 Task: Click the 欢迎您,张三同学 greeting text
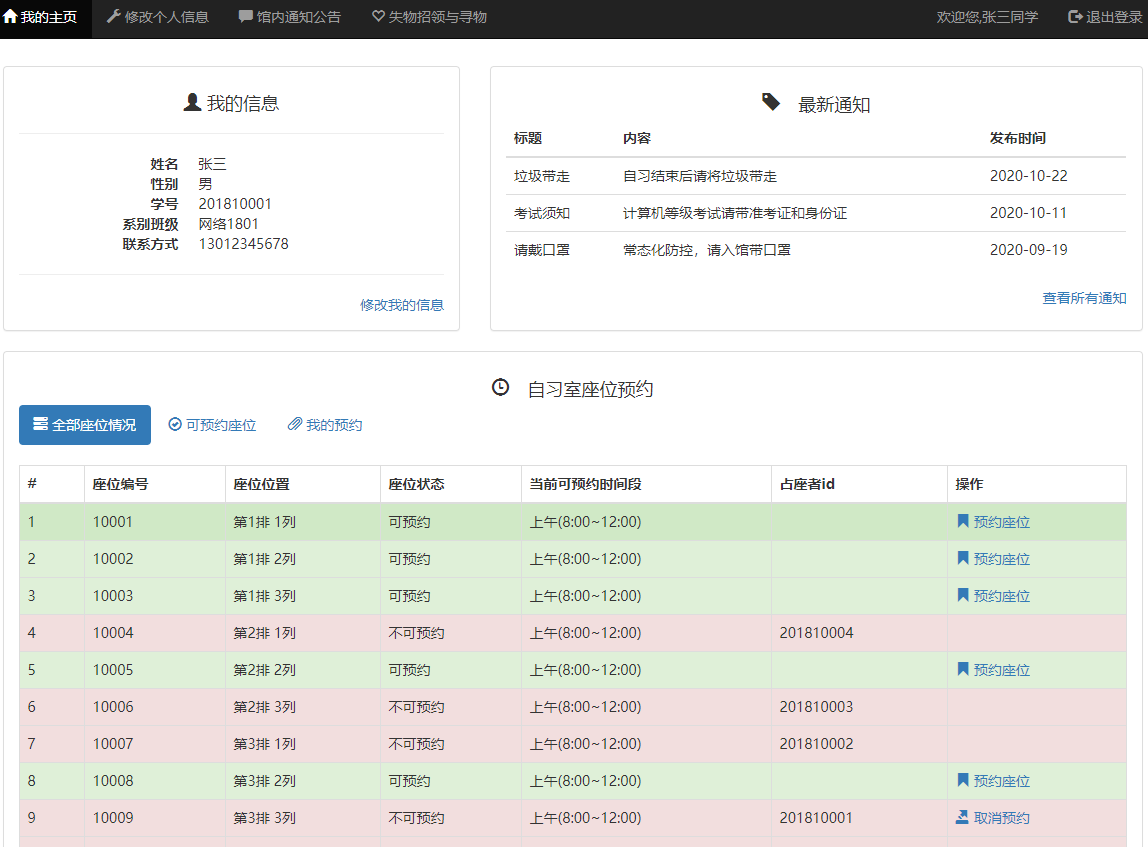[x=987, y=18]
